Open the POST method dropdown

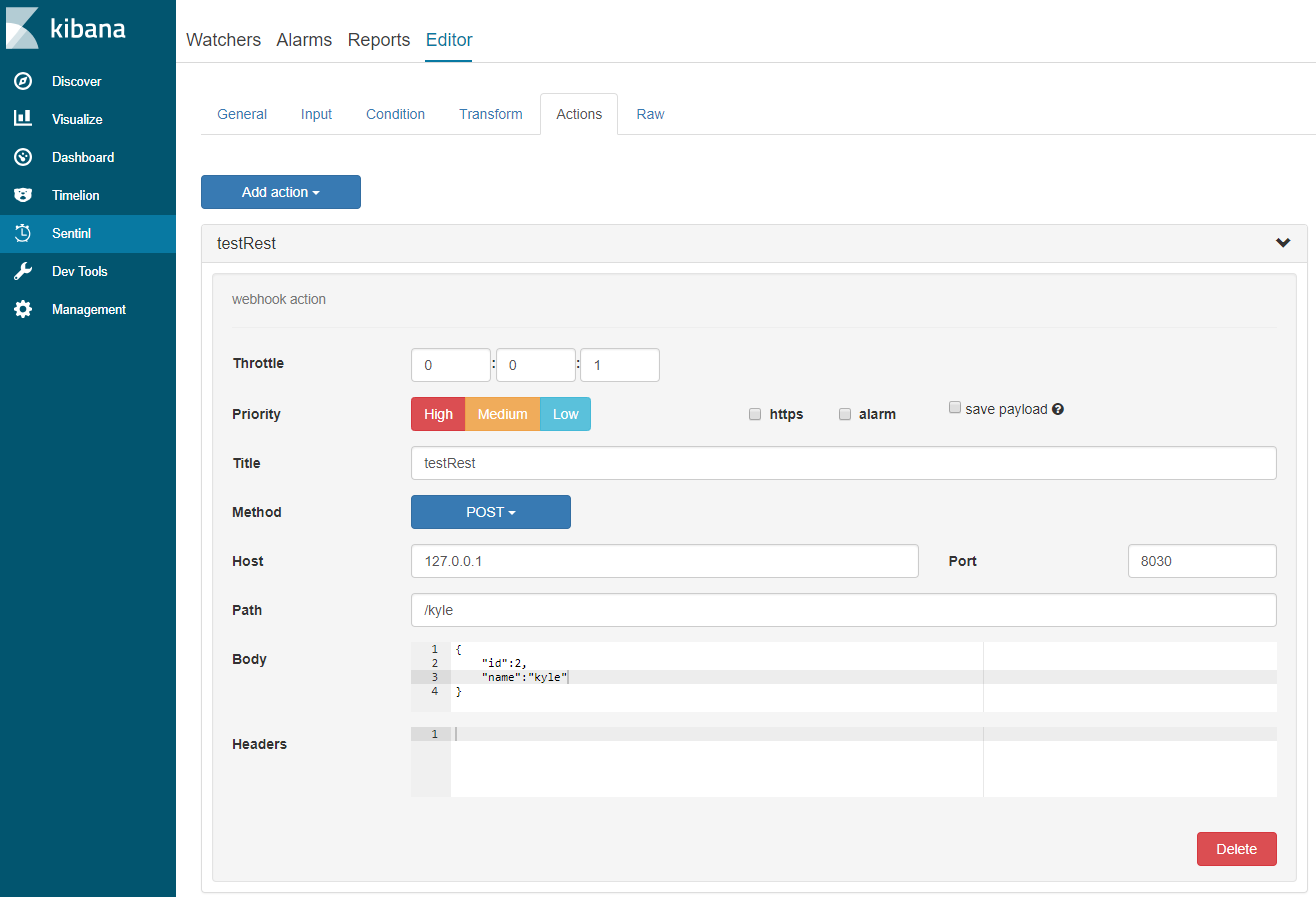pyautogui.click(x=491, y=512)
